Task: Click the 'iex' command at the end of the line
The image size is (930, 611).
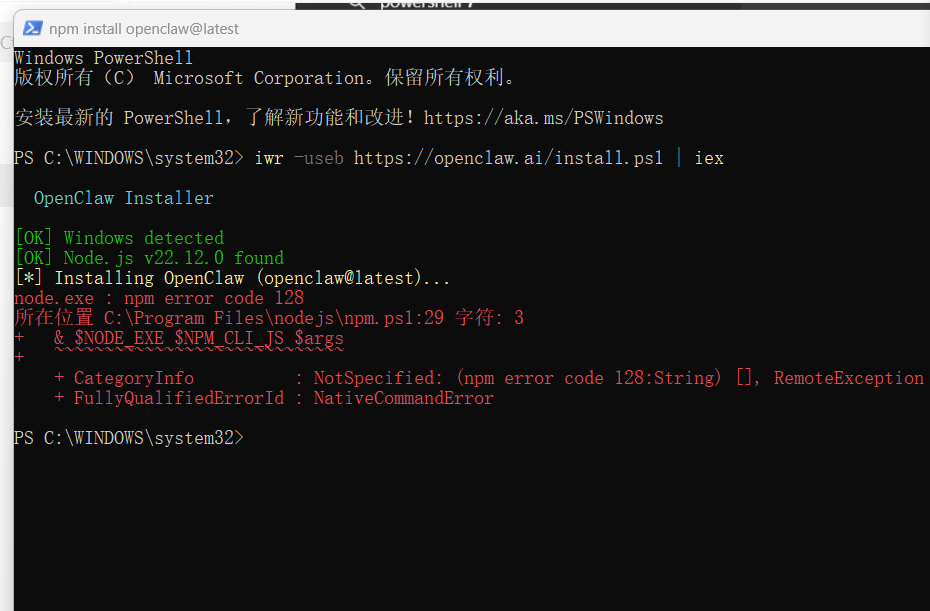Action: pyautogui.click(x=709, y=158)
